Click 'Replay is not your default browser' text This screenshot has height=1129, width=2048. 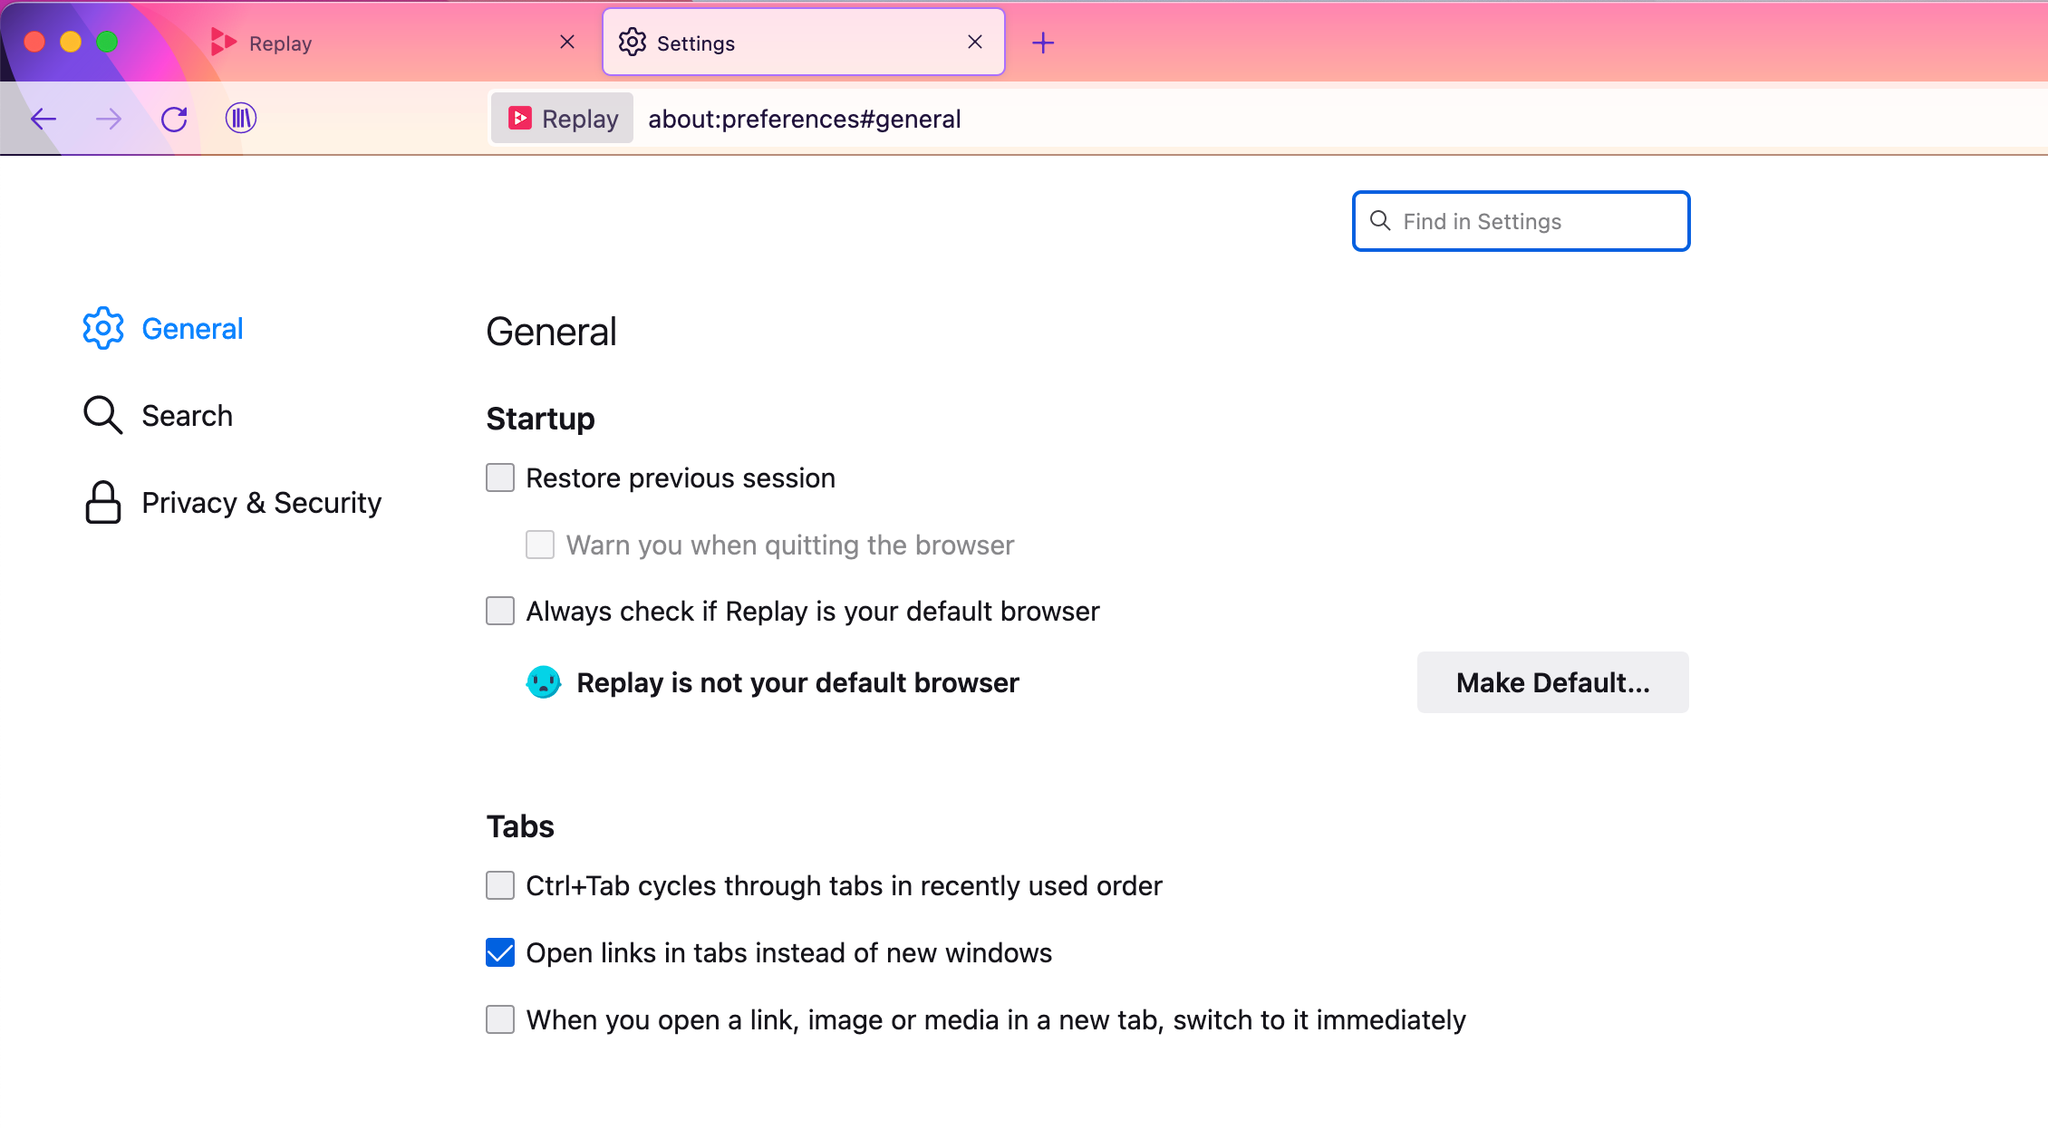798,682
